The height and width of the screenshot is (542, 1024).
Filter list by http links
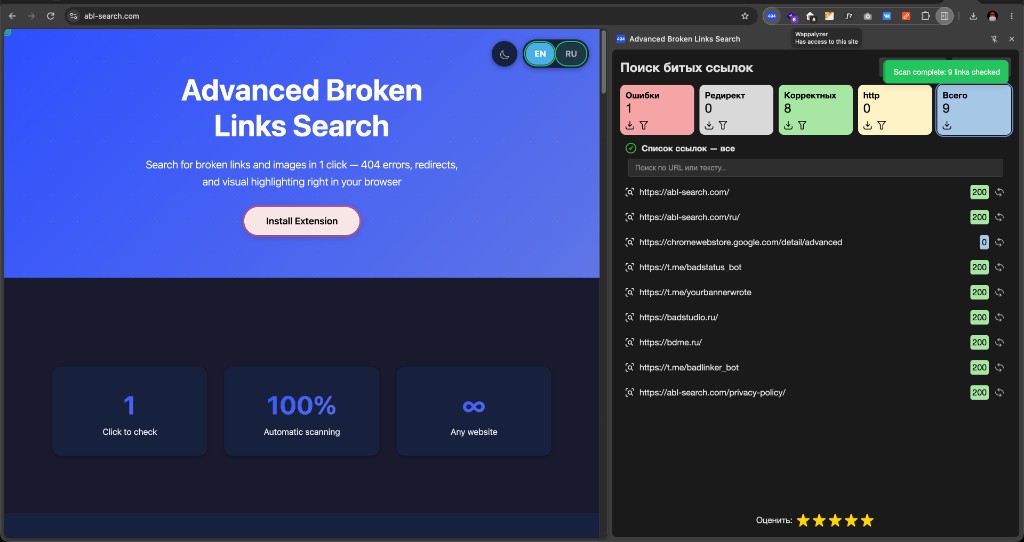(x=882, y=125)
